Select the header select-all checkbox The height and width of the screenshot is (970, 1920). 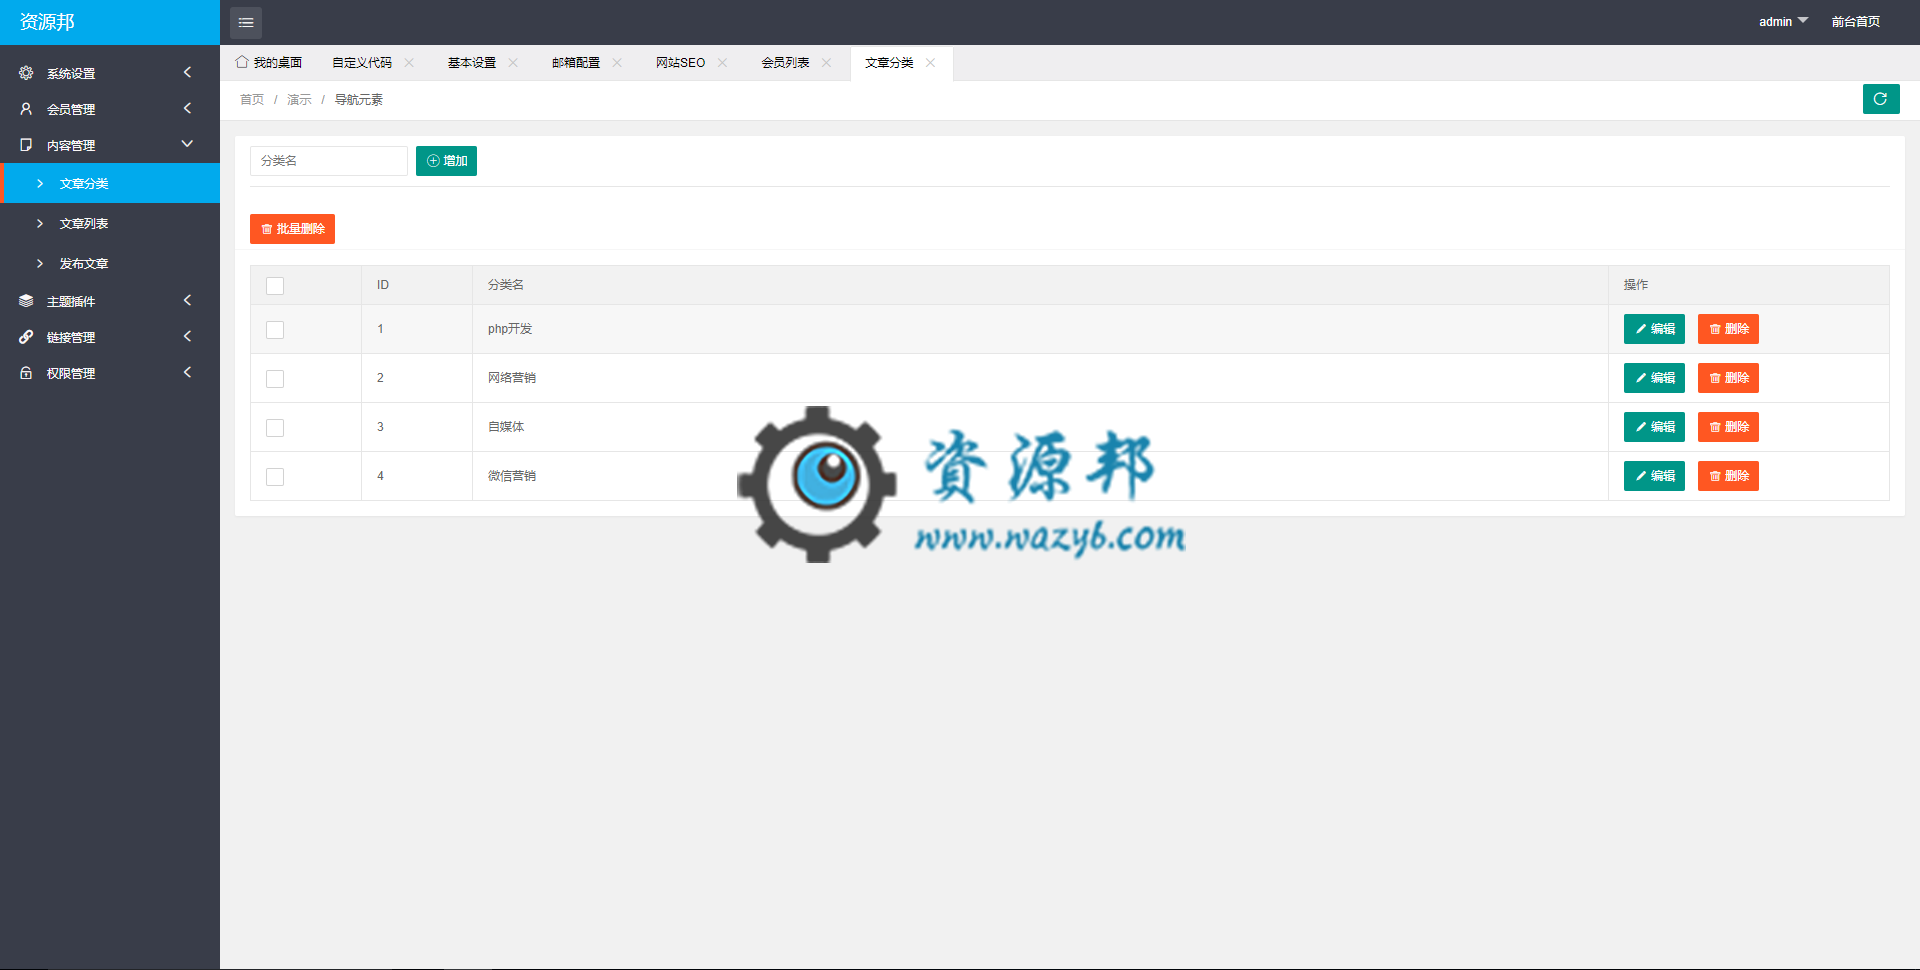275,286
